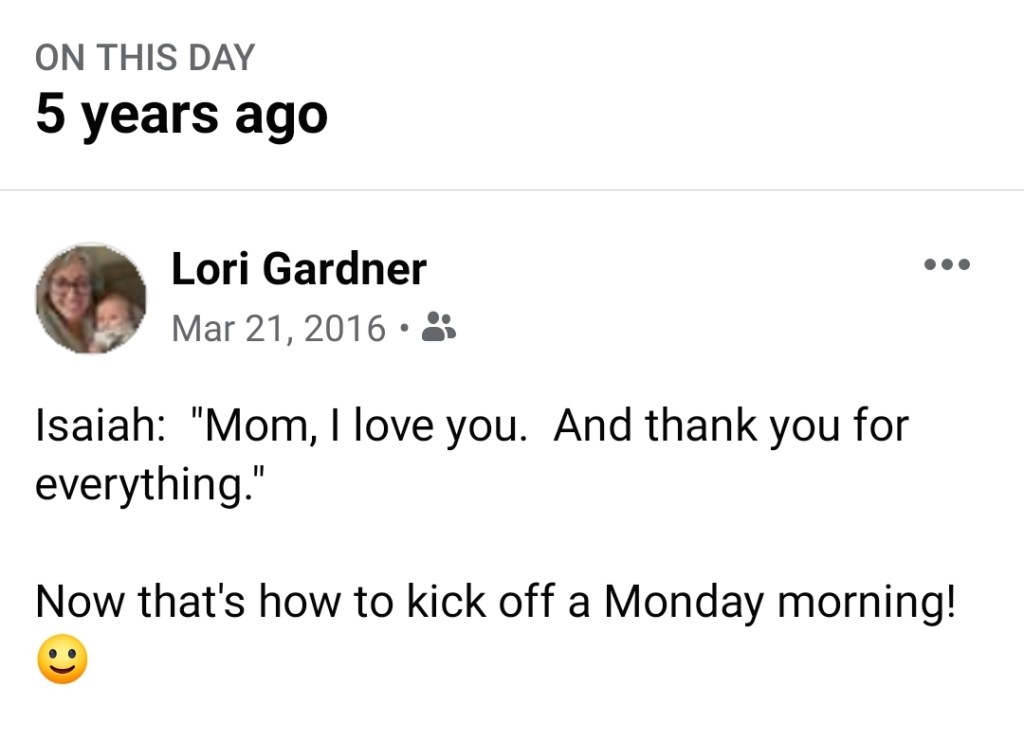
Task: Tap the word "years" in the heading
Action: (x=149, y=114)
